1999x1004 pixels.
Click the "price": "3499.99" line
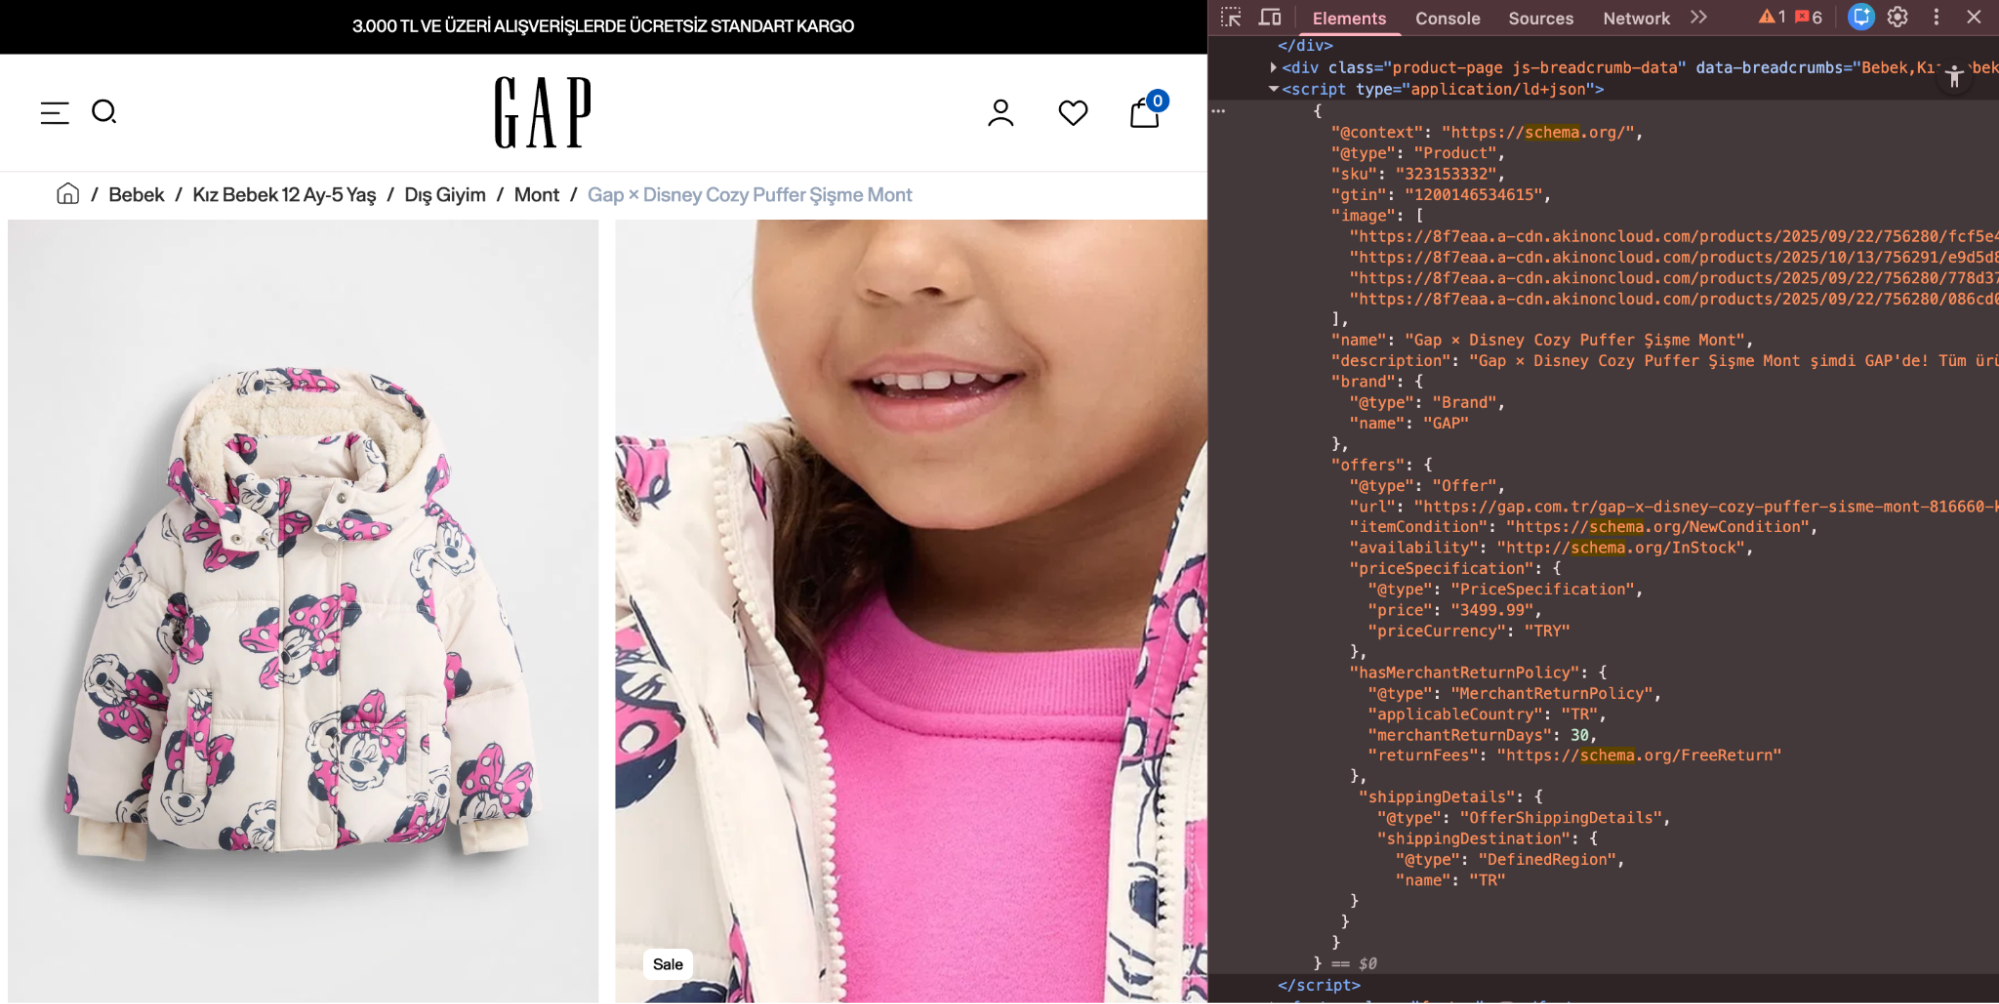(1455, 610)
